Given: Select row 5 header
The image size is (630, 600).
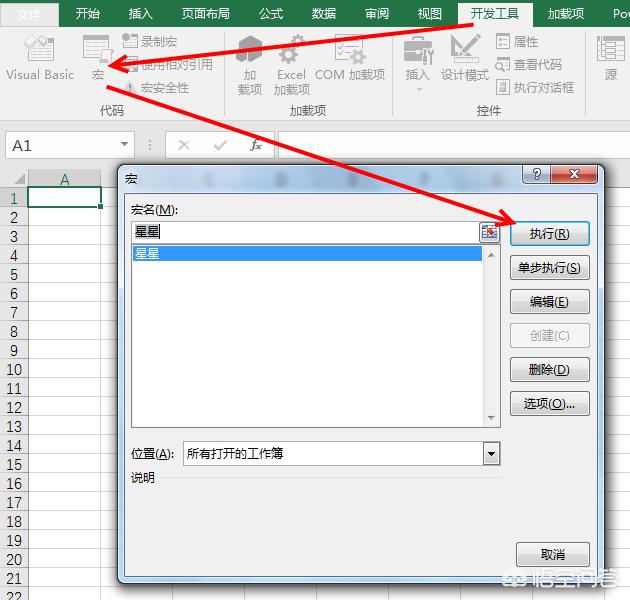Looking at the screenshot, I should click(14, 275).
